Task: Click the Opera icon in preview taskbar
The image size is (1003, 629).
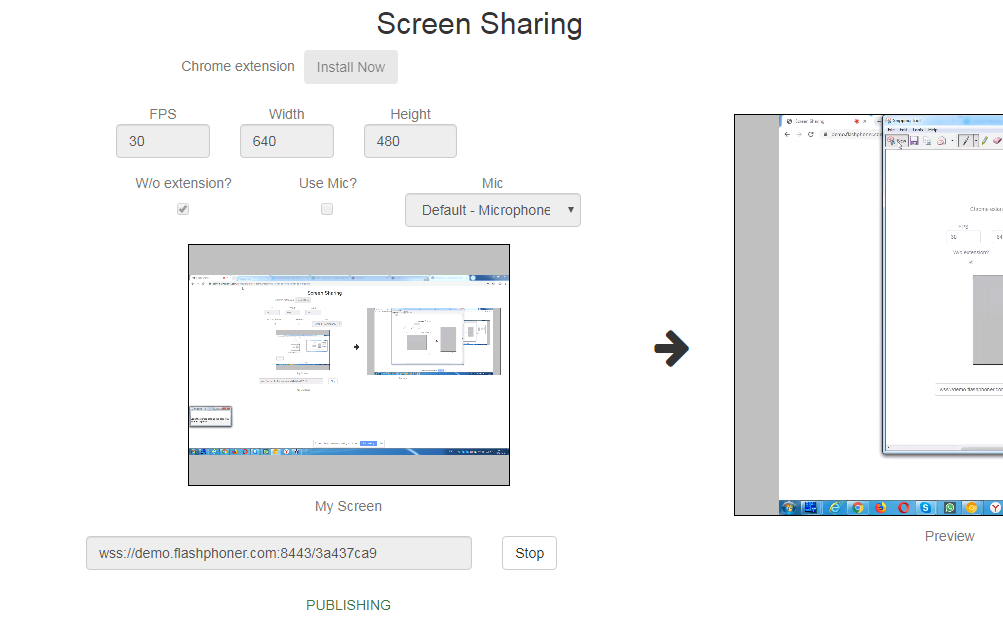Action: [903, 507]
